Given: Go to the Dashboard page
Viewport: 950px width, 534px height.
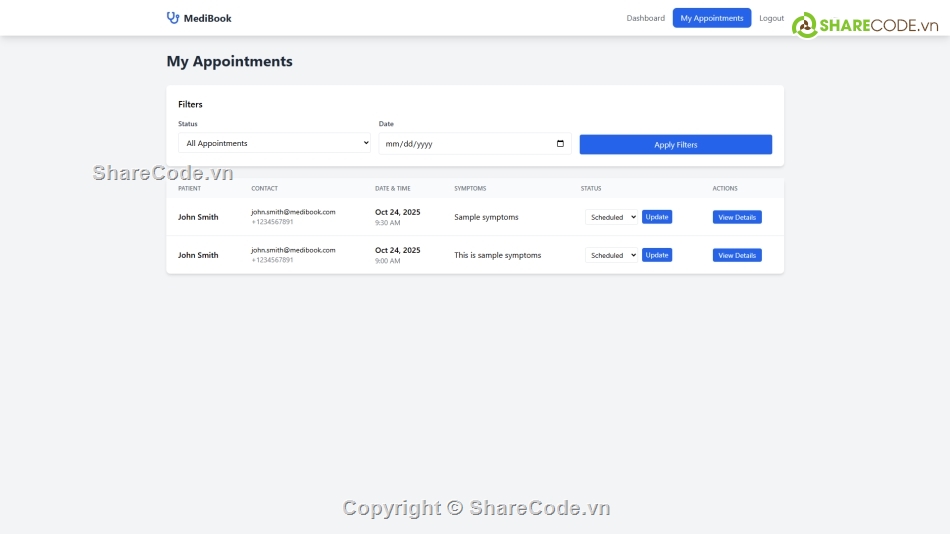Looking at the screenshot, I should (645, 18).
